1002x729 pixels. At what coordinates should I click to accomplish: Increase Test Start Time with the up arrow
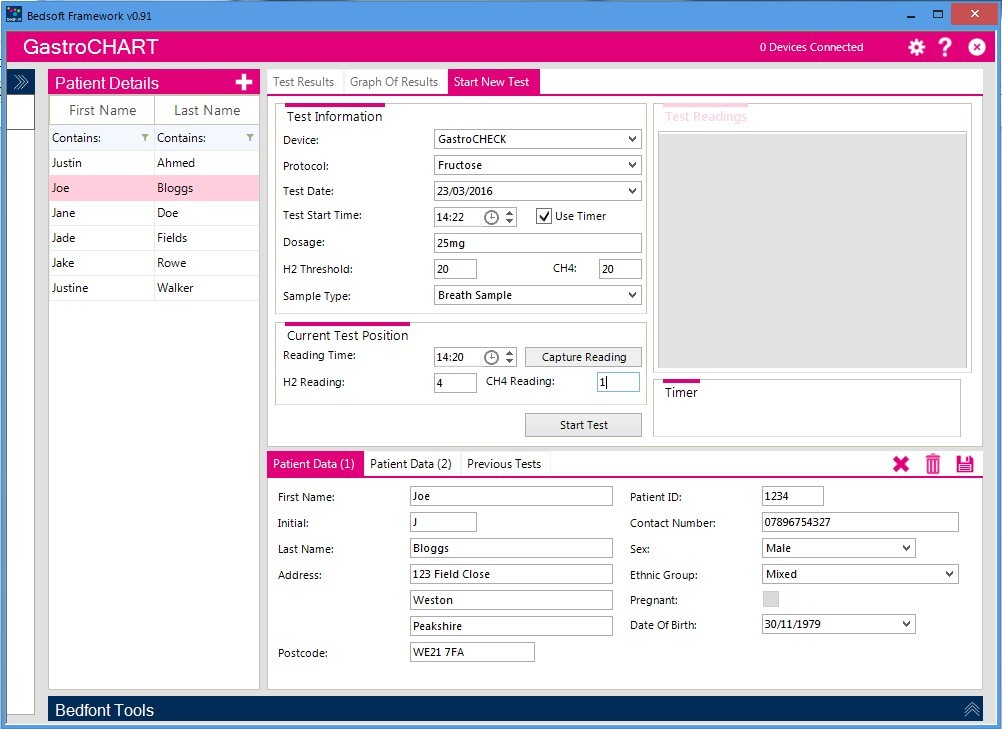click(509, 213)
